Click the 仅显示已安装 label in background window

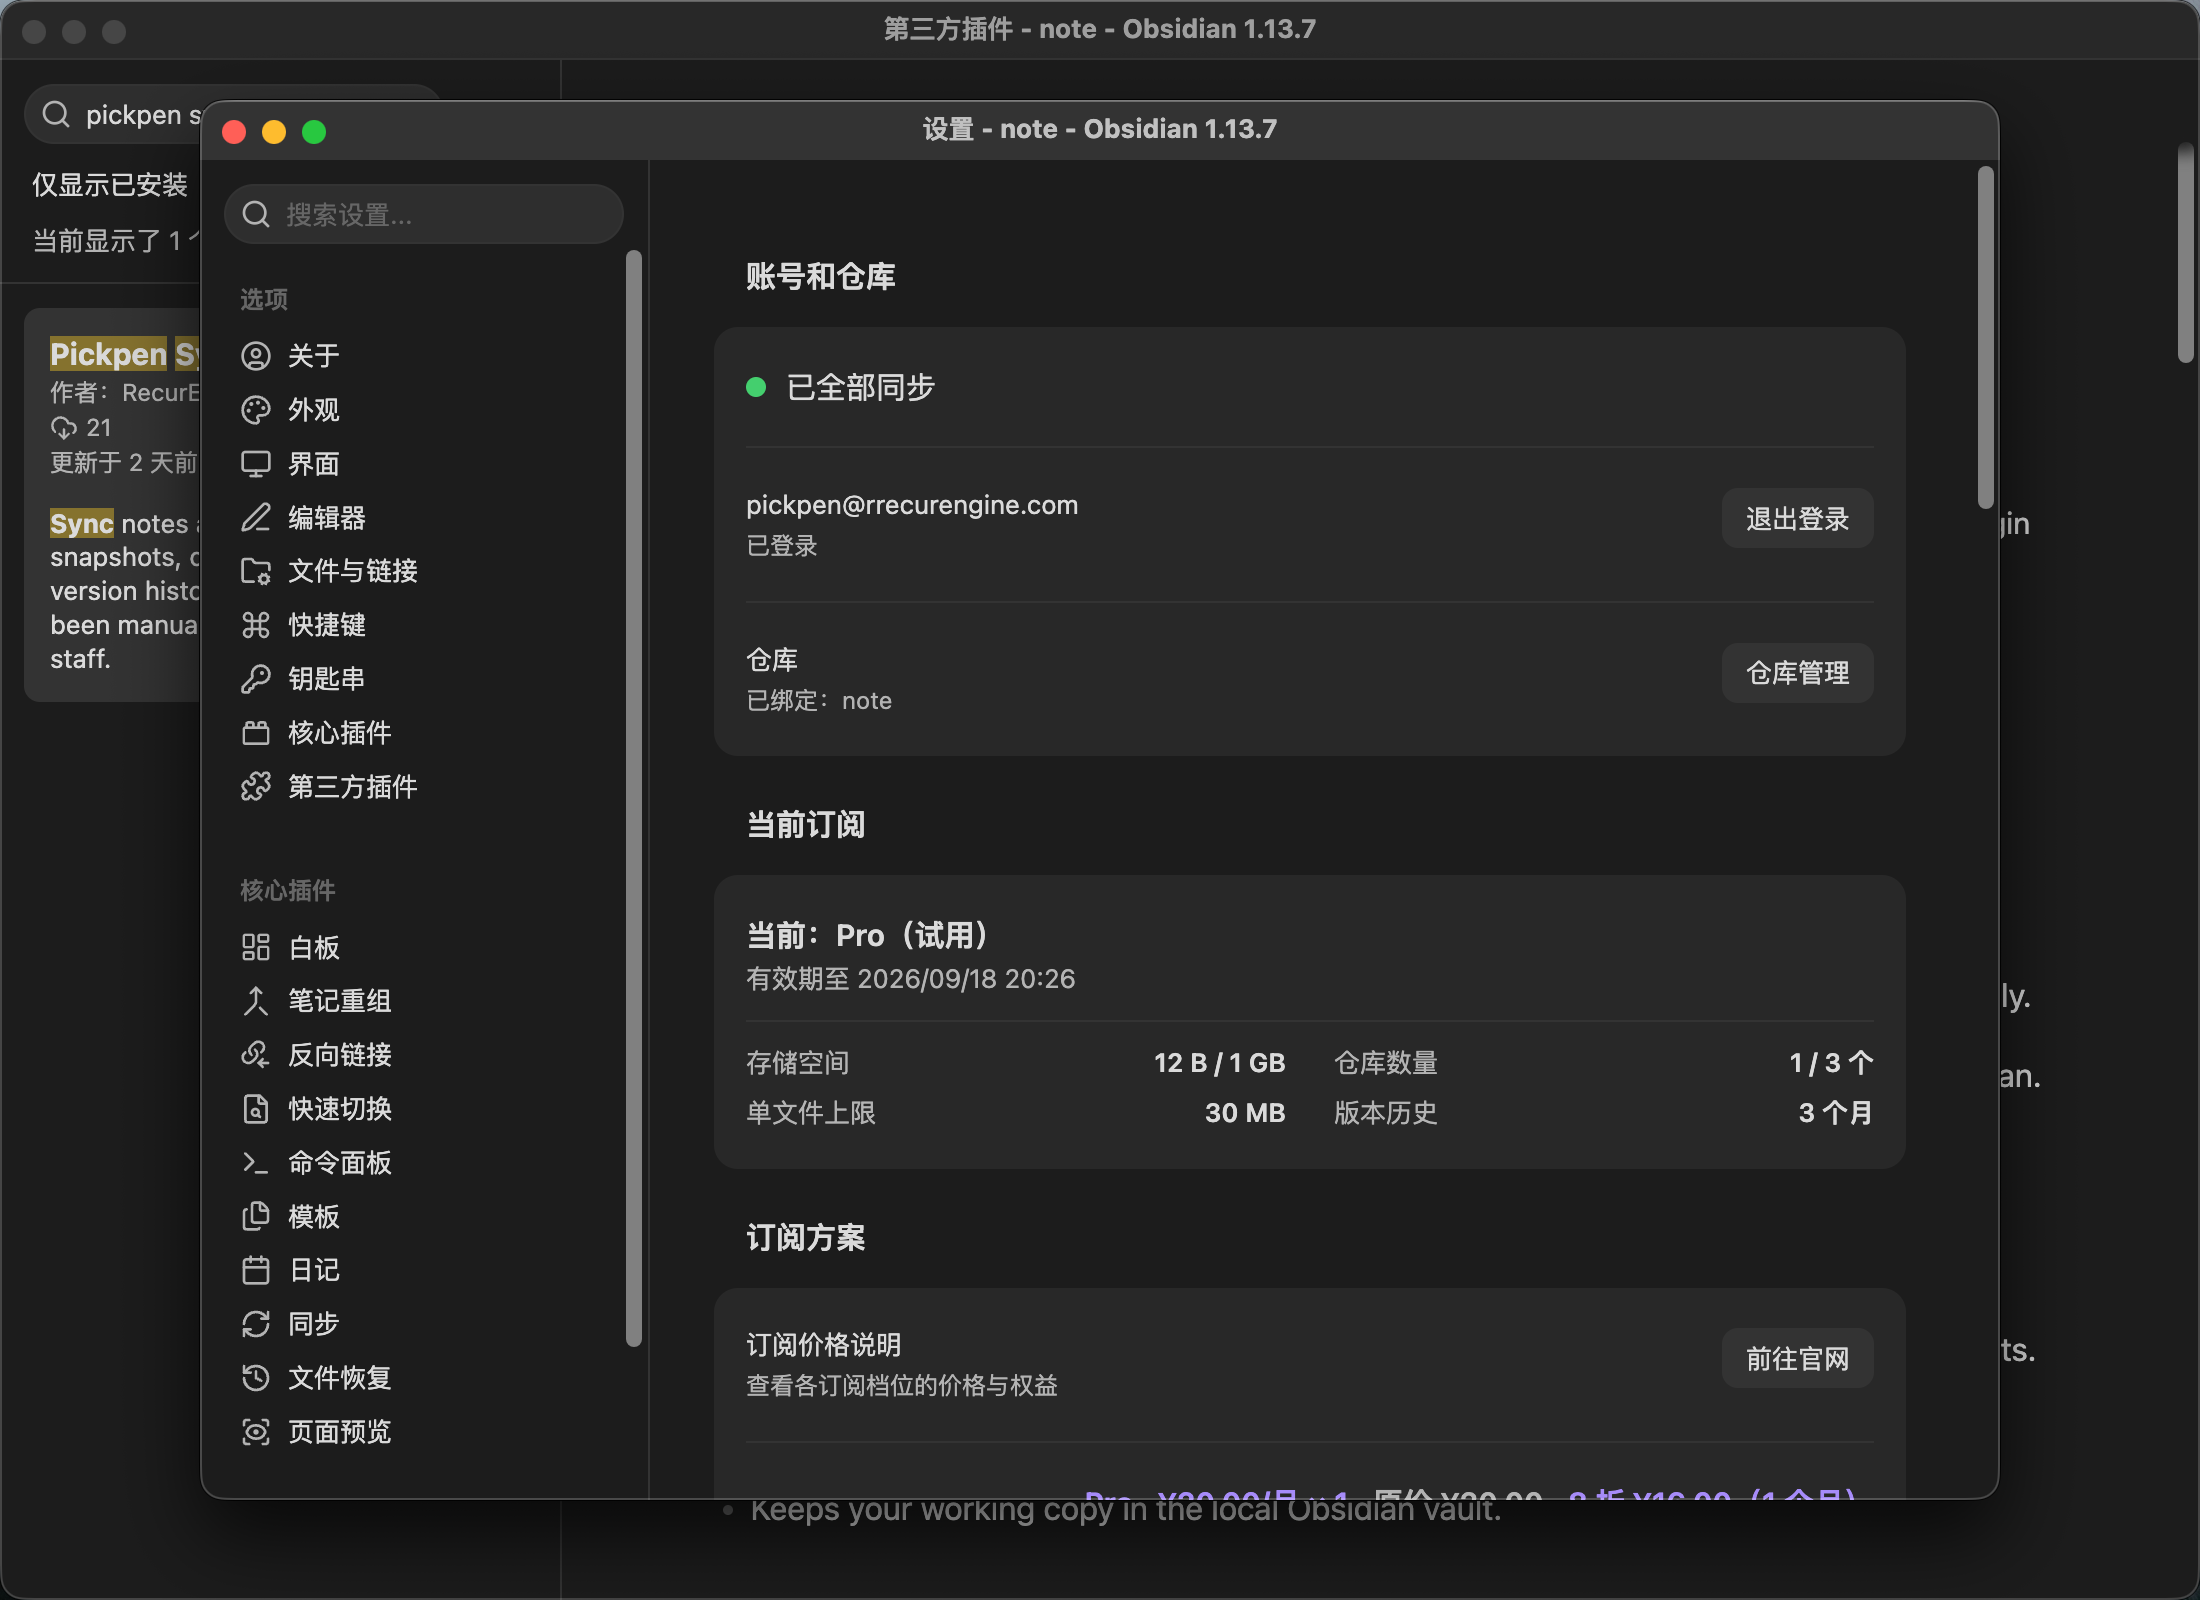(110, 185)
